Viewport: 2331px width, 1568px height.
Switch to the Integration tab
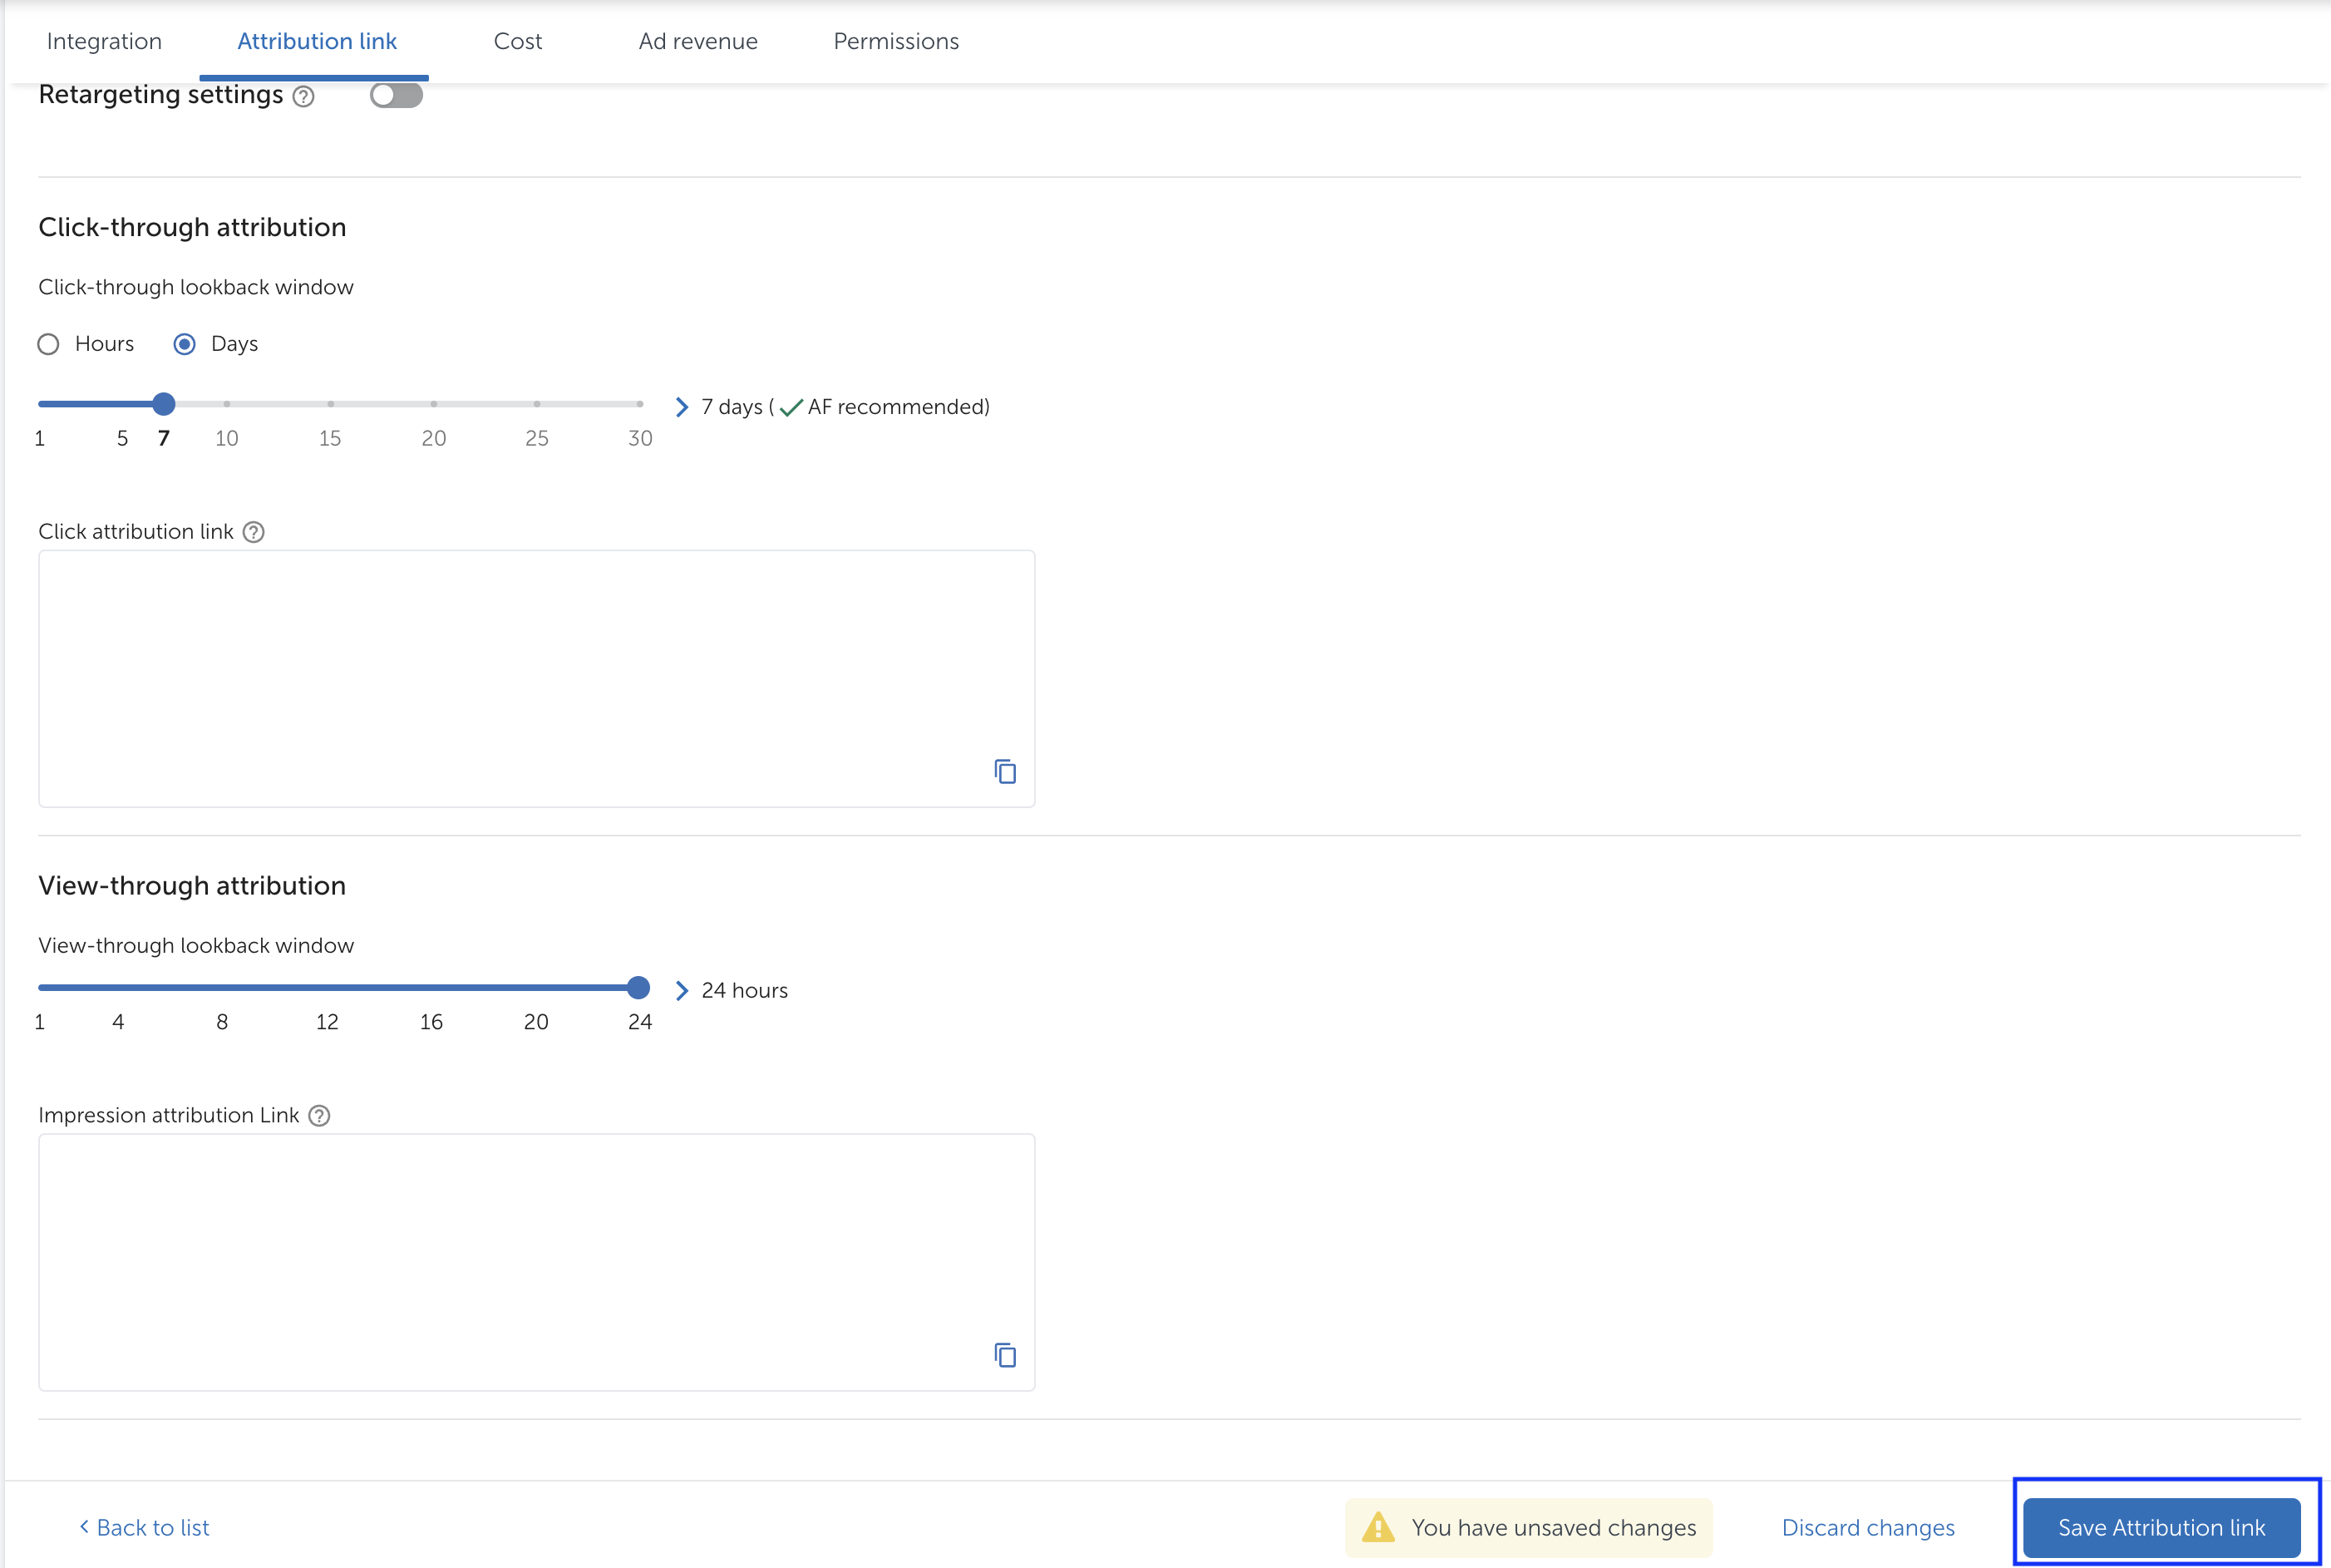[104, 41]
